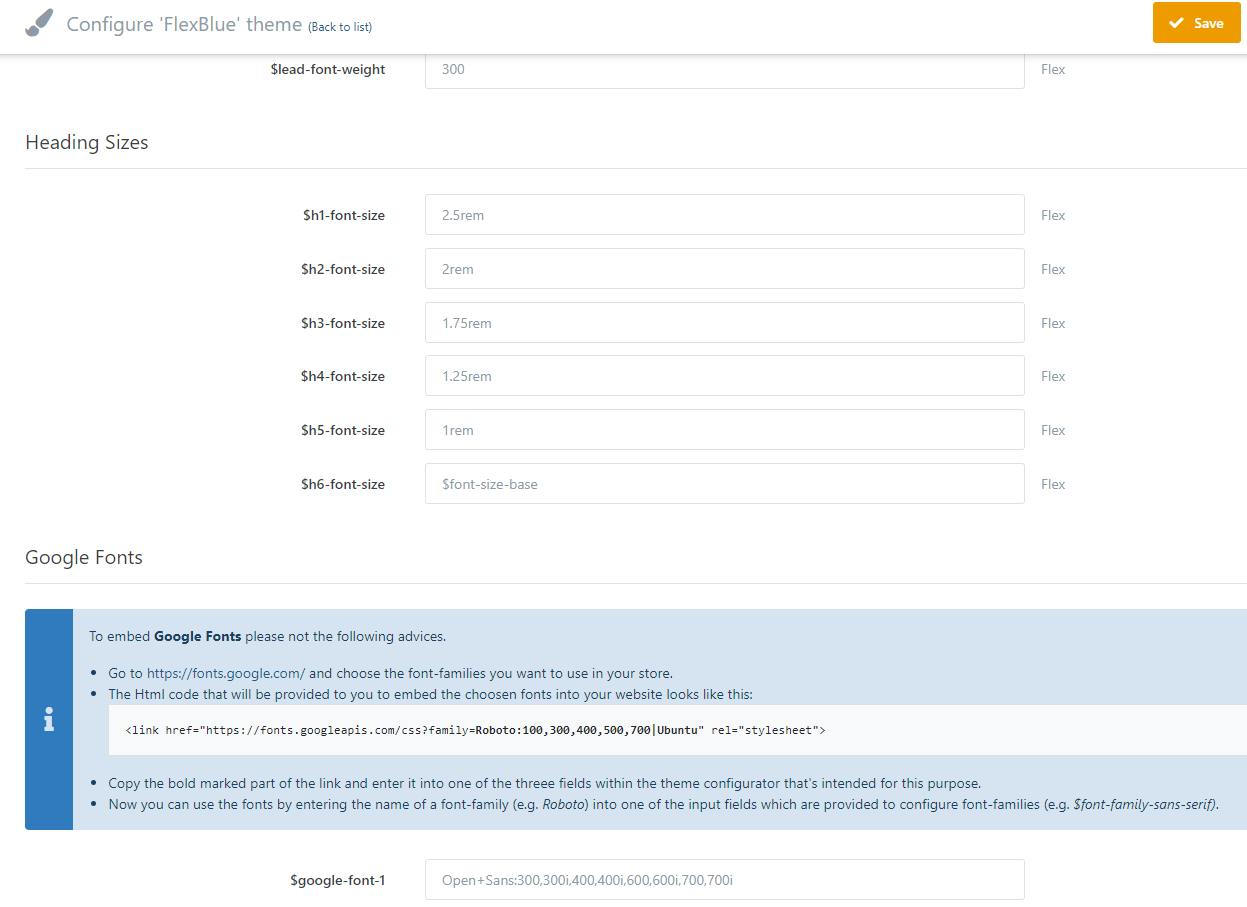Click the info icon in the Google Fonts notice
This screenshot has height=907, width=1247.
[49, 719]
